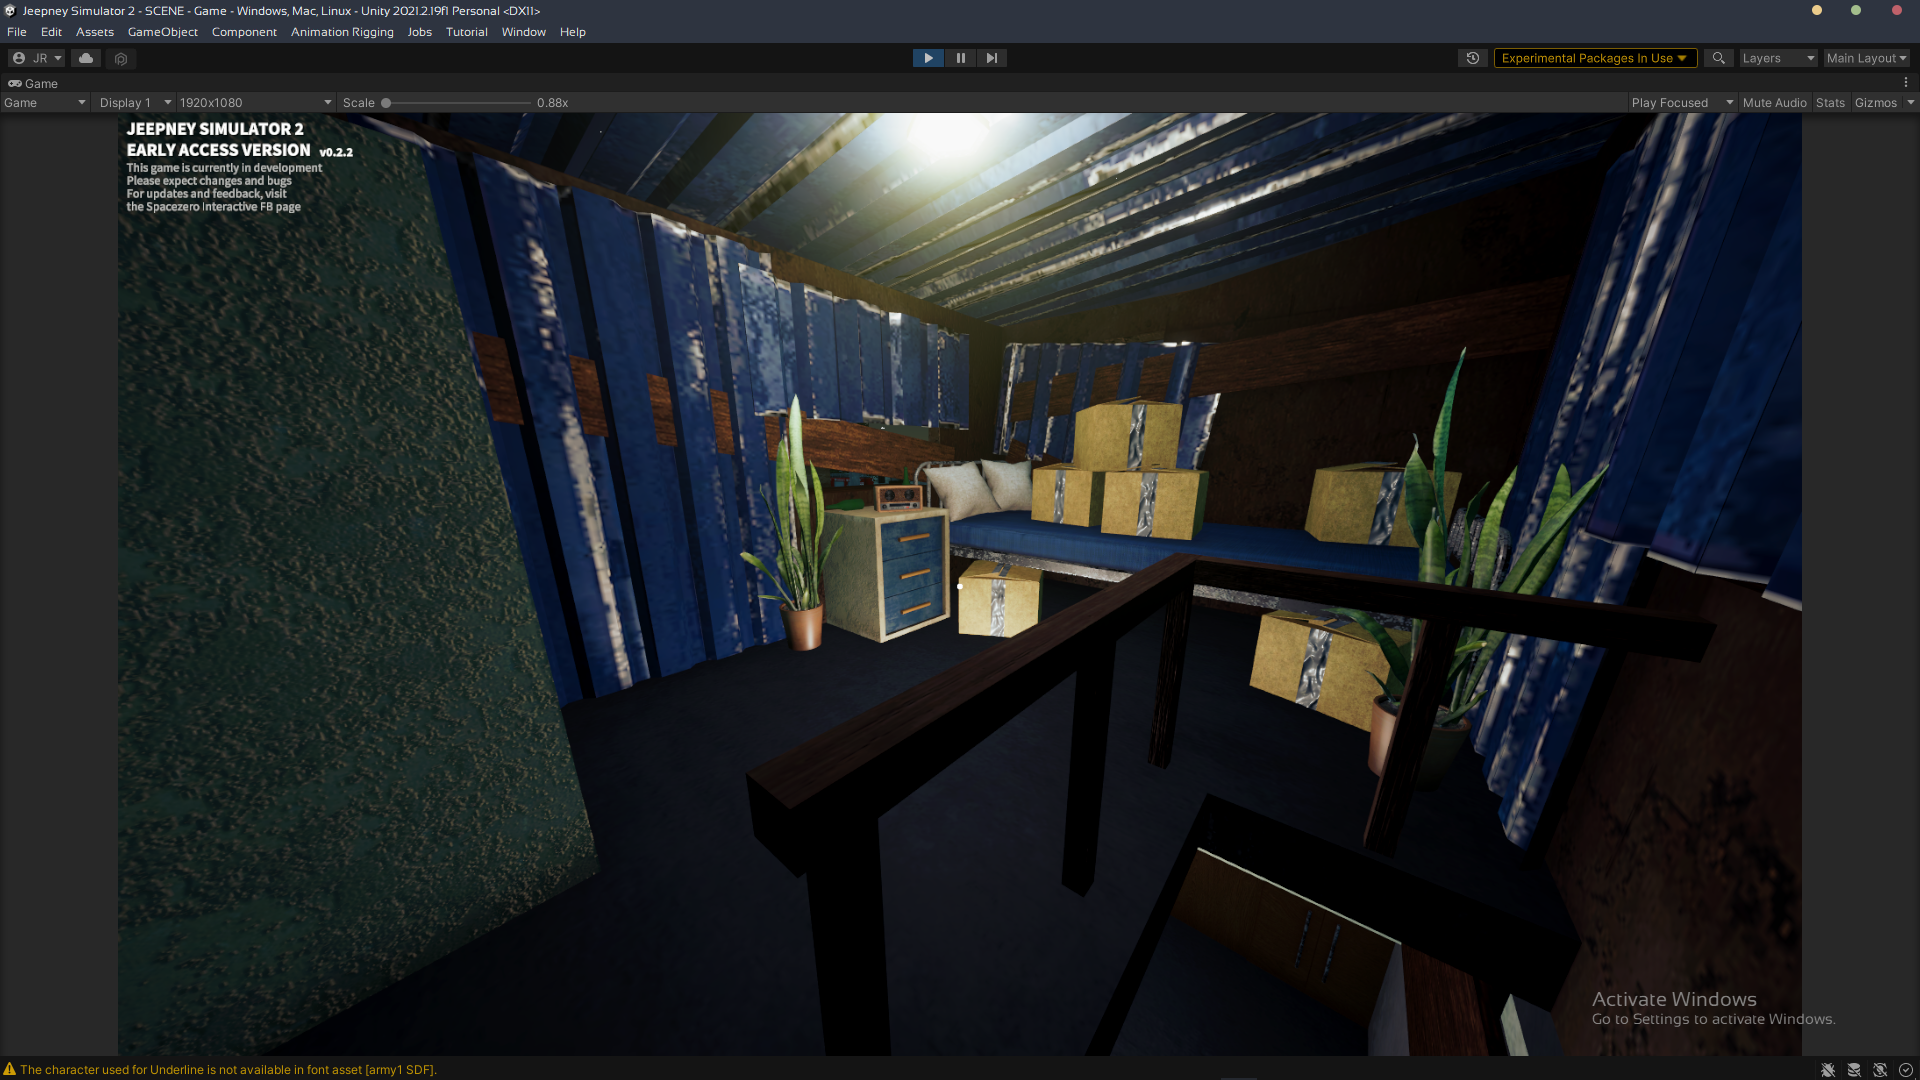Open the Game view mode dropdown
The image size is (1920, 1080).
point(44,103)
